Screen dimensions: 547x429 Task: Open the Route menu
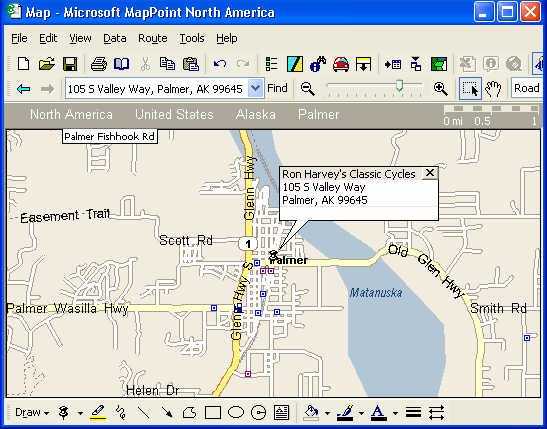[x=153, y=38]
